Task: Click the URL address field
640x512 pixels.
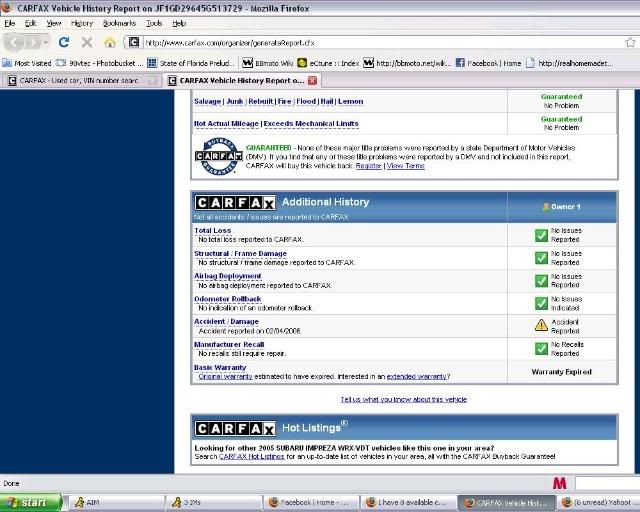Action: tap(382, 42)
